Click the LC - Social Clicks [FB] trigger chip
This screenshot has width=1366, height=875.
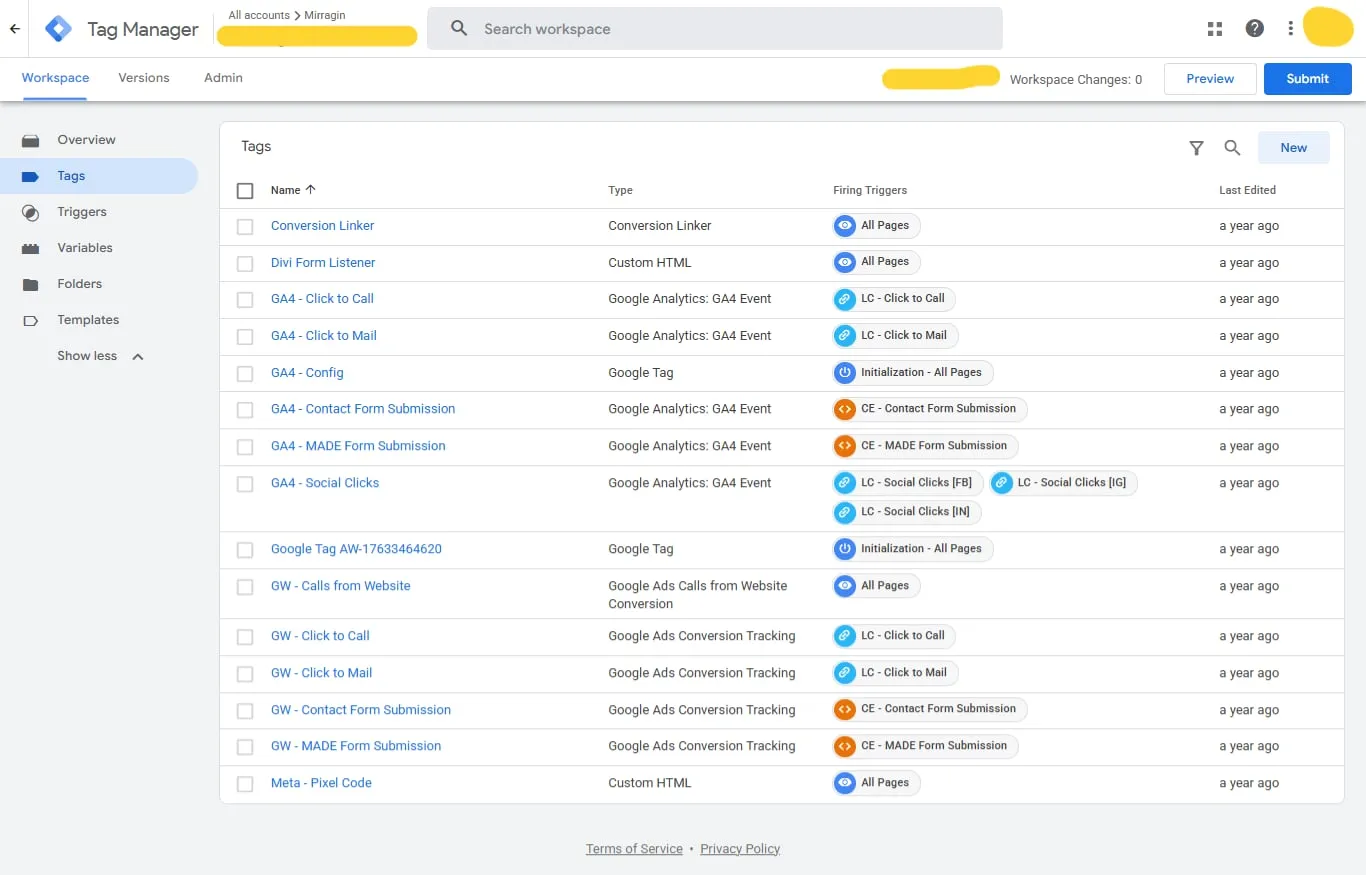(x=908, y=483)
